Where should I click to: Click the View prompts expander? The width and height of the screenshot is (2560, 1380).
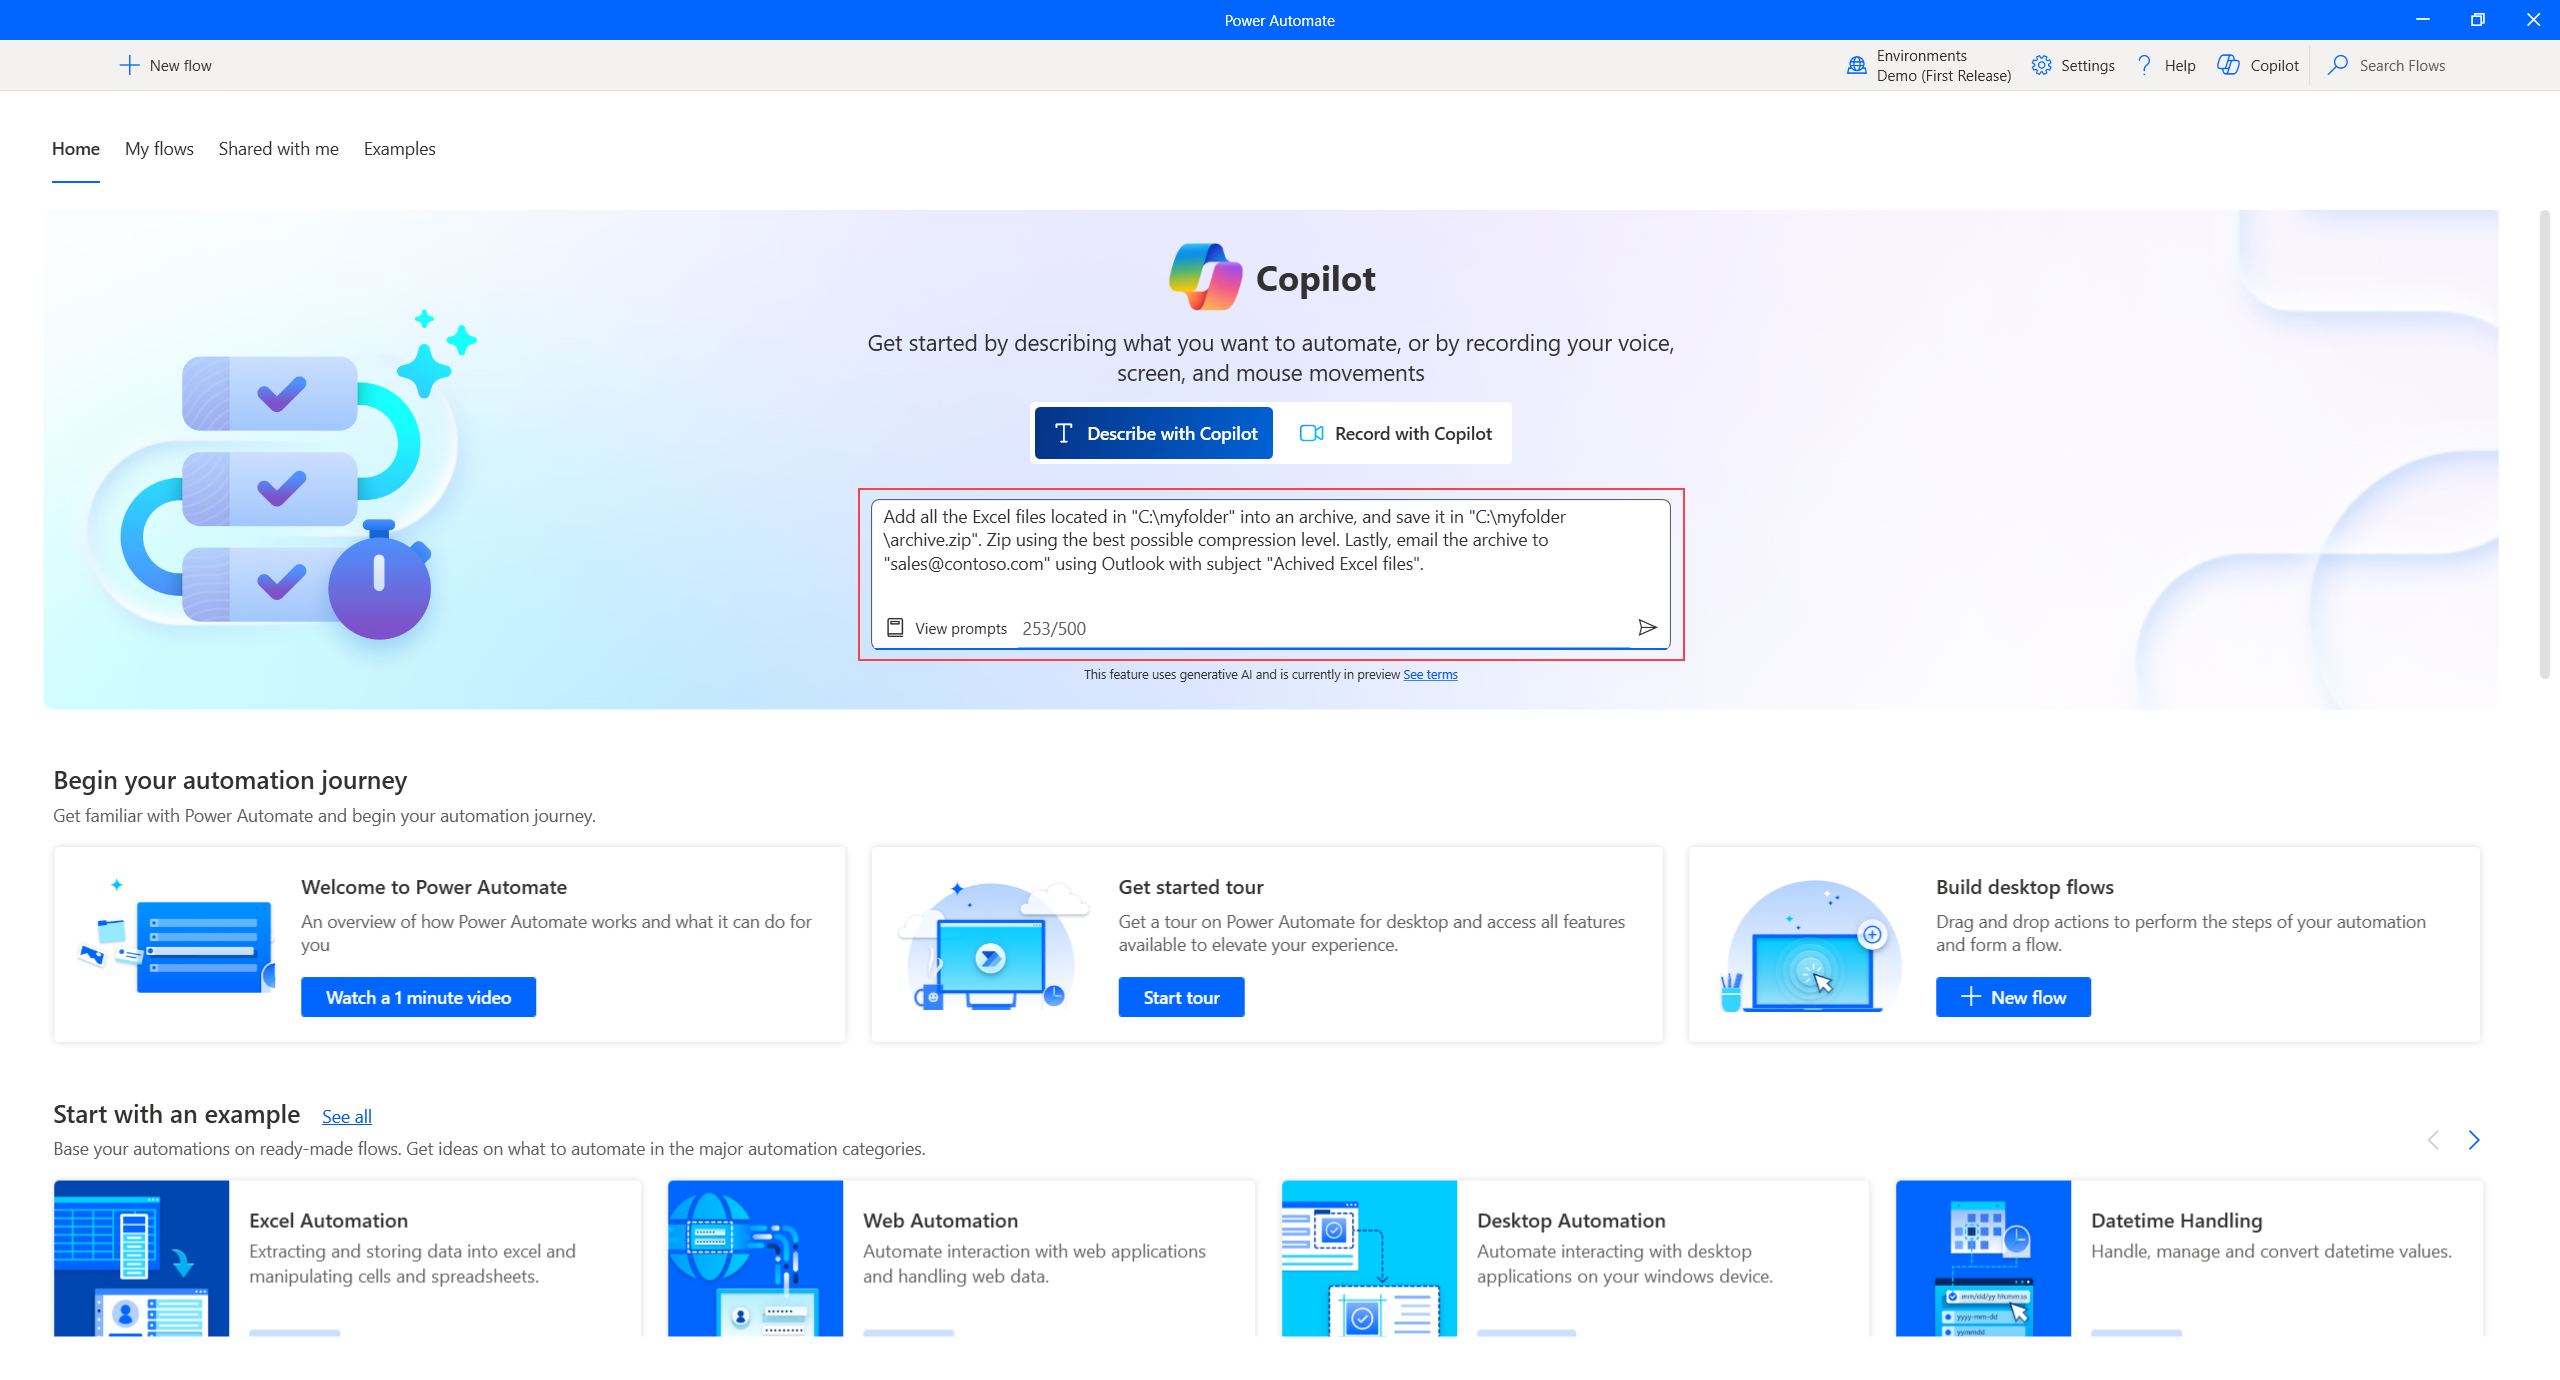click(x=943, y=629)
